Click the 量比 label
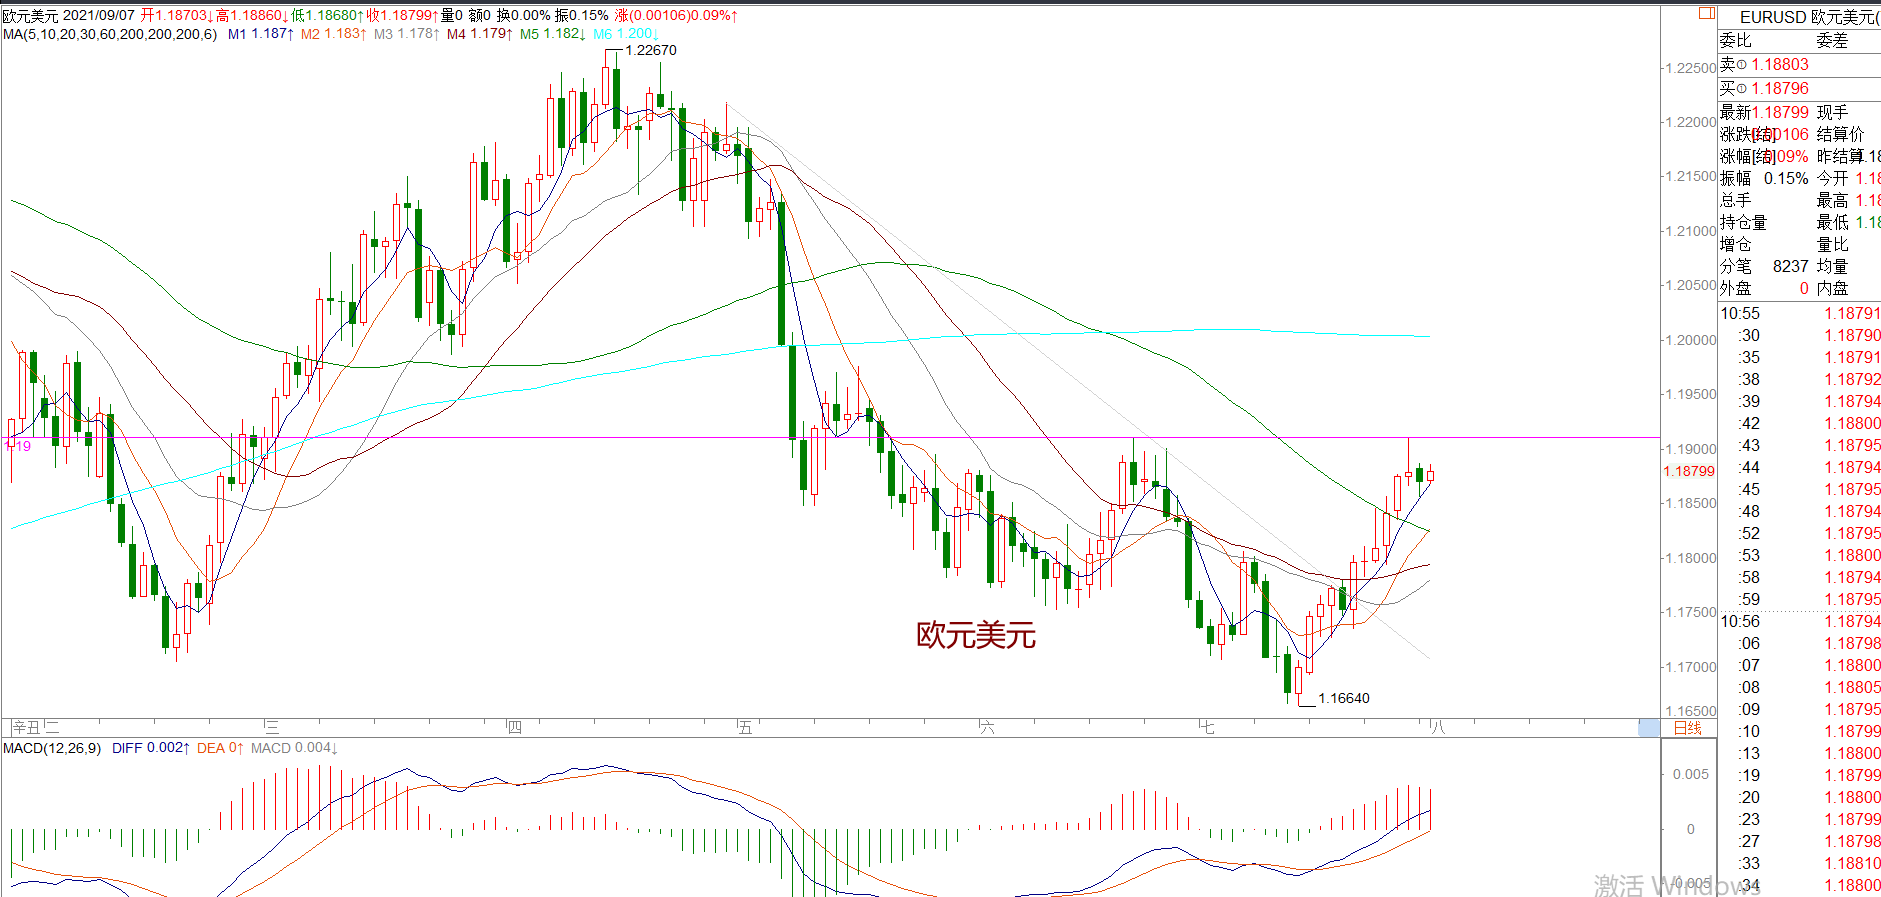This screenshot has width=1881, height=897. pyautogui.click(x=1832, y=244)
